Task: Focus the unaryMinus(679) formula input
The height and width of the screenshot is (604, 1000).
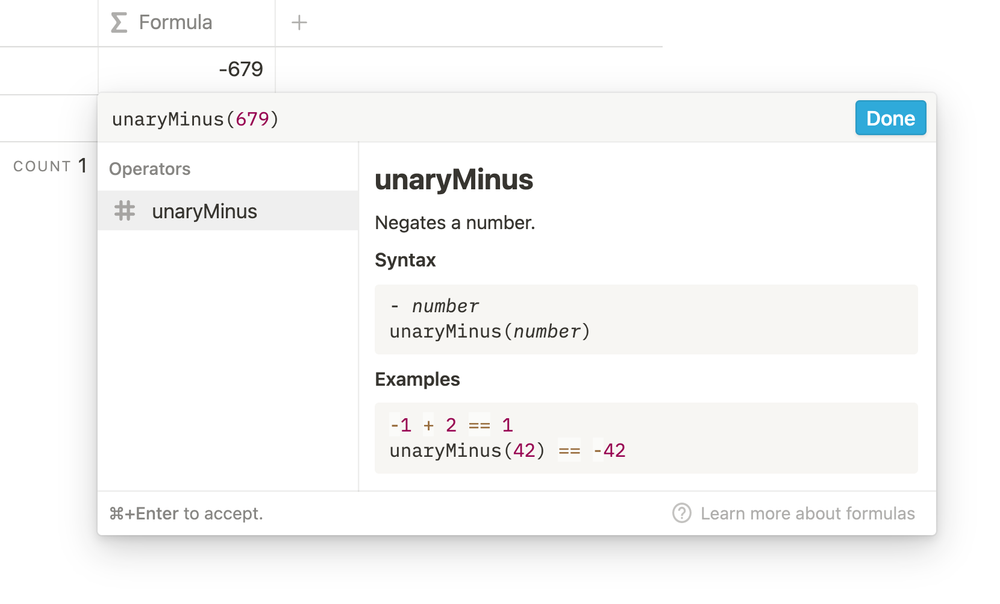Action: (400, 119)
